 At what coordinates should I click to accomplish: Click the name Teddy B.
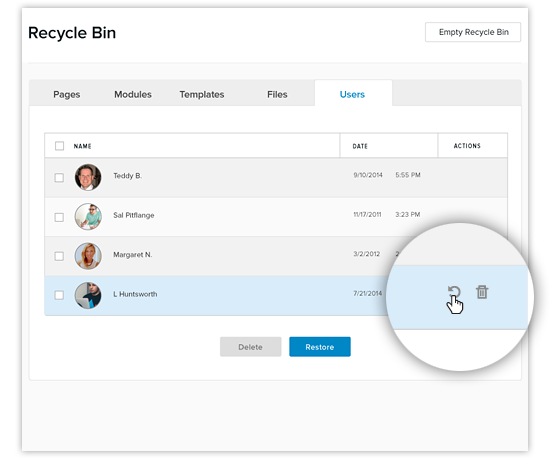(127, 176)
